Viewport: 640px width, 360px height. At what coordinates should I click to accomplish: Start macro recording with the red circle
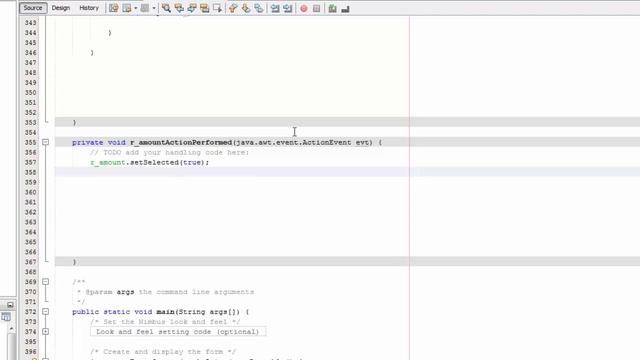click(x=304, y=9)
